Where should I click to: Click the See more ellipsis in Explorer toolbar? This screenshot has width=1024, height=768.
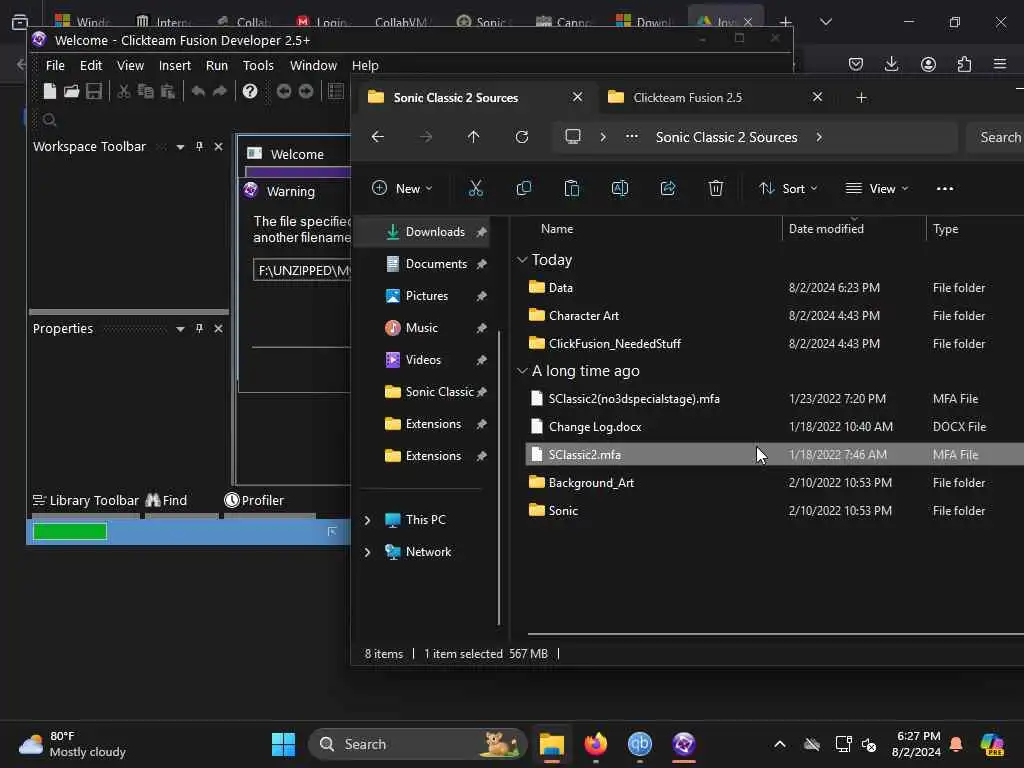[x=944, y=189]
